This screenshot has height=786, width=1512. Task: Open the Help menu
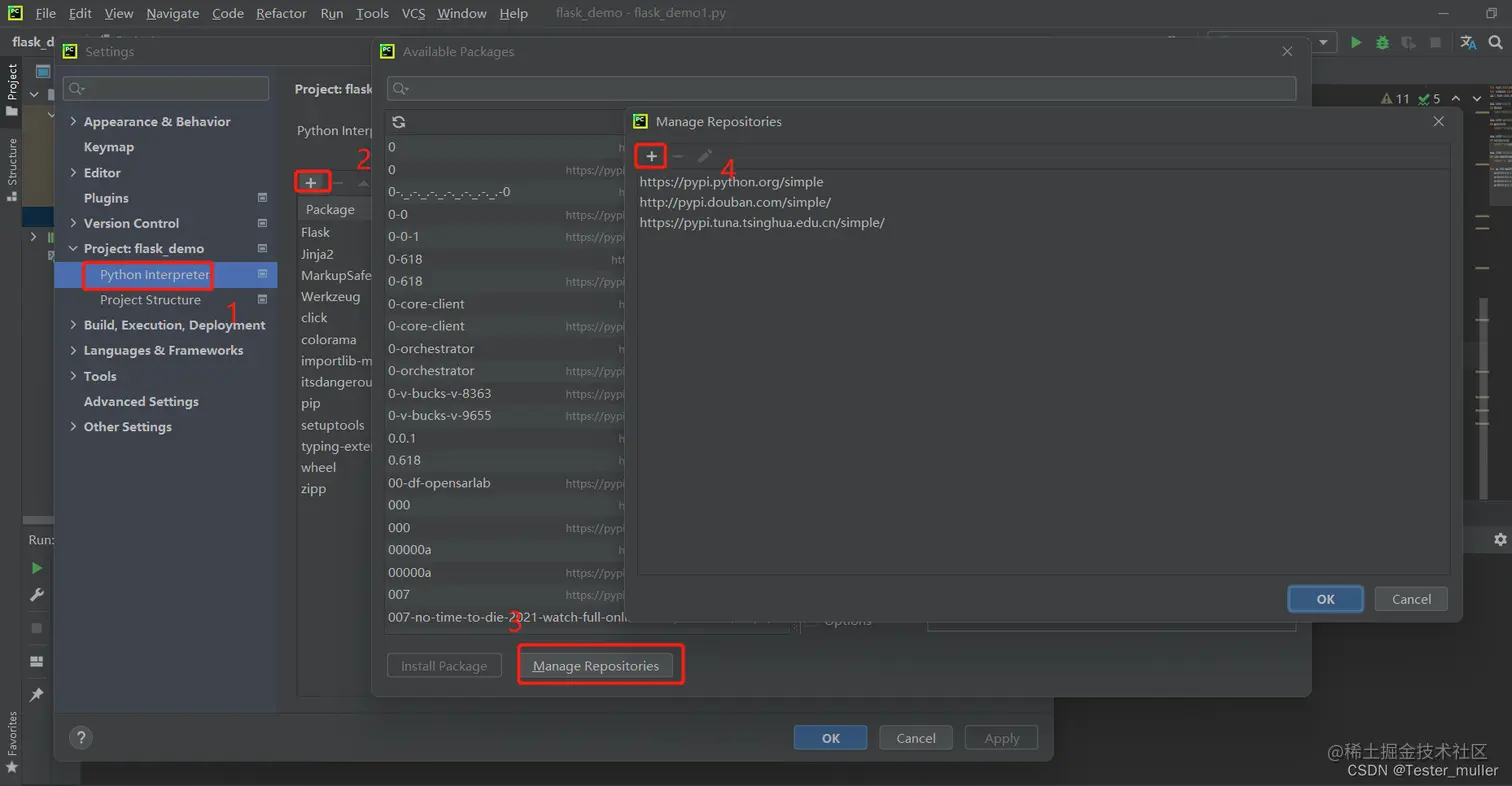pos(513,13)
